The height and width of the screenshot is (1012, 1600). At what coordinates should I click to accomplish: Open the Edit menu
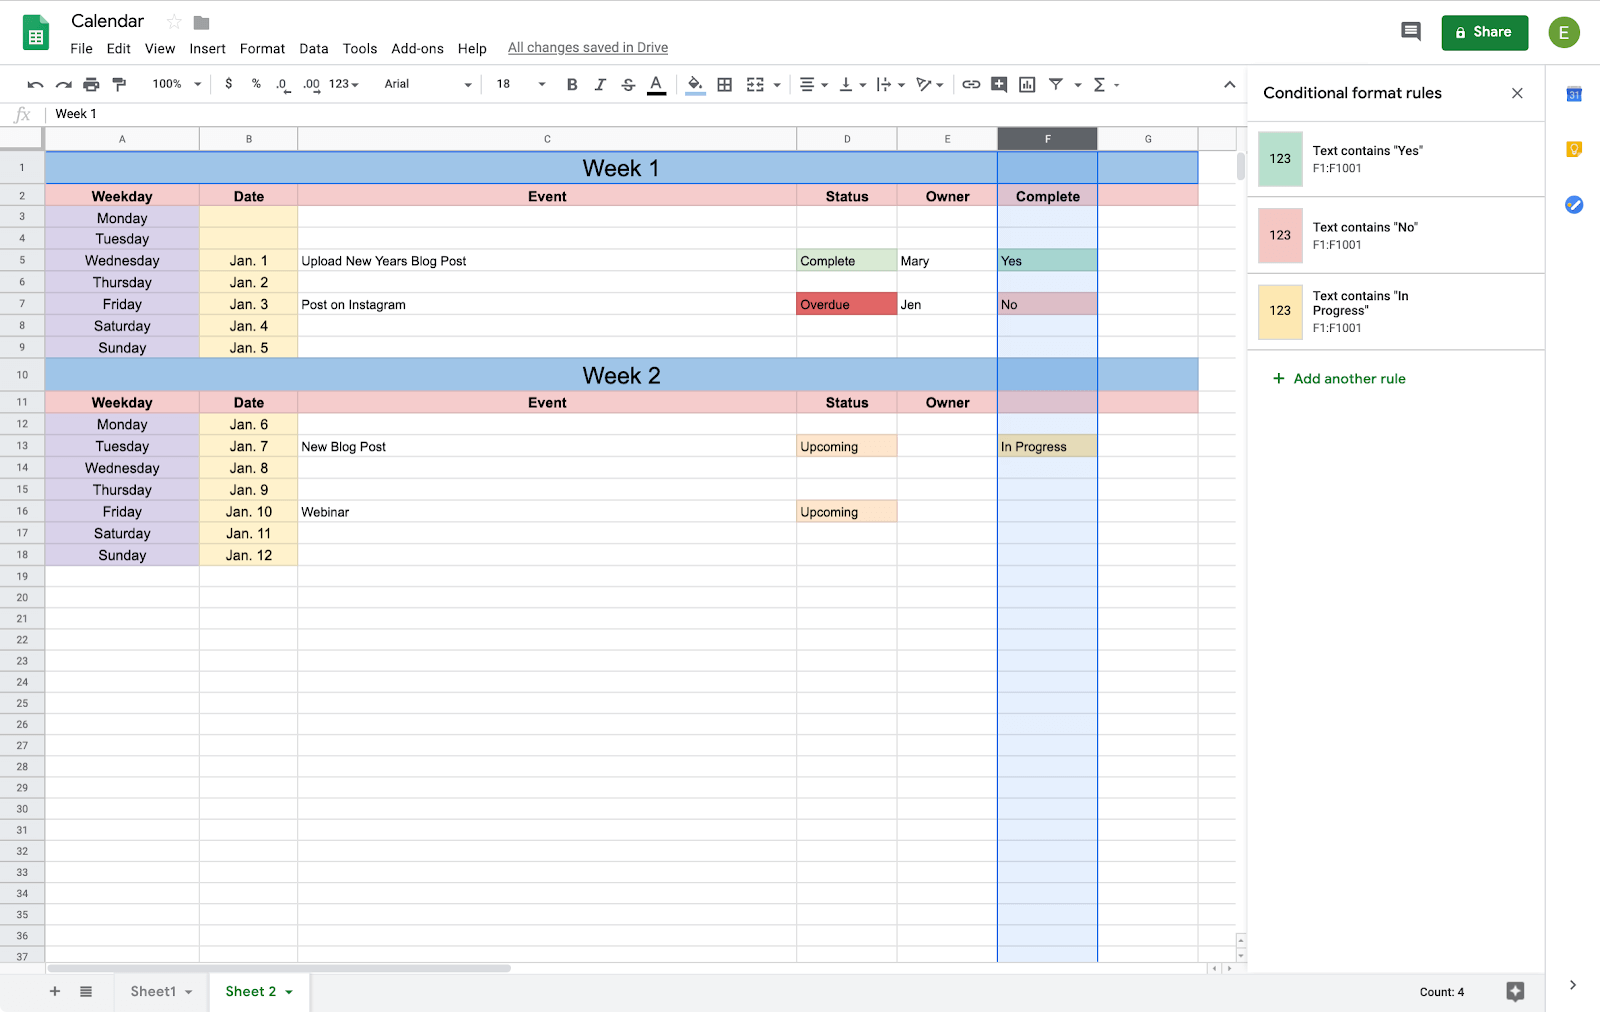click(x=119, y=48)
